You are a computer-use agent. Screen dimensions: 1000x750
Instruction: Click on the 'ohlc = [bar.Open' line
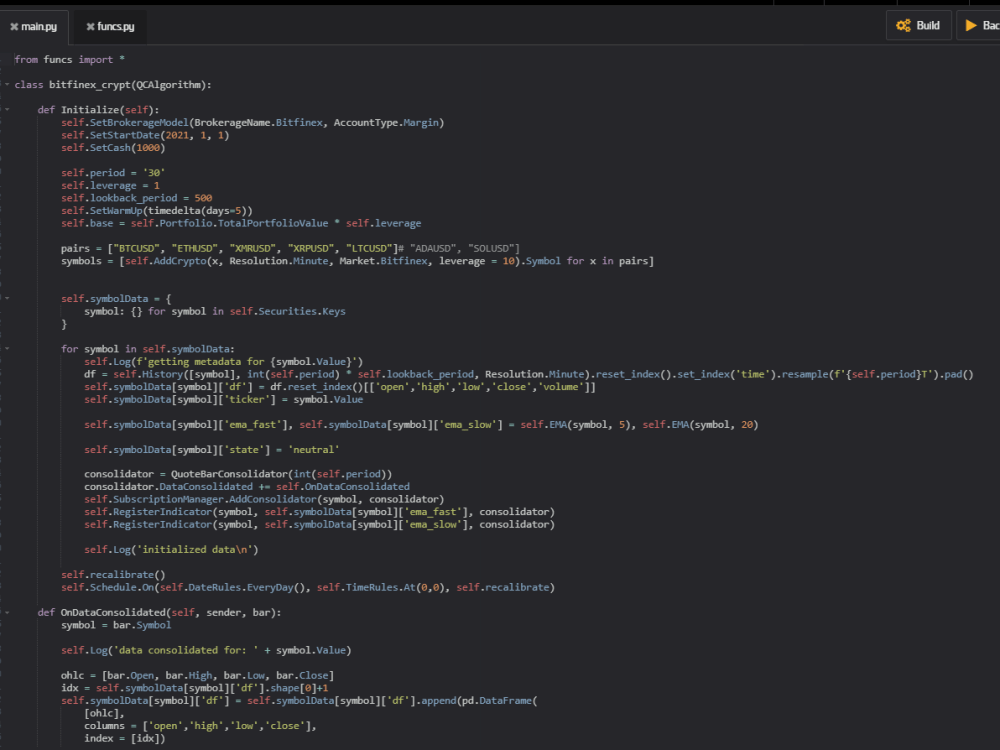pos(198,675)
